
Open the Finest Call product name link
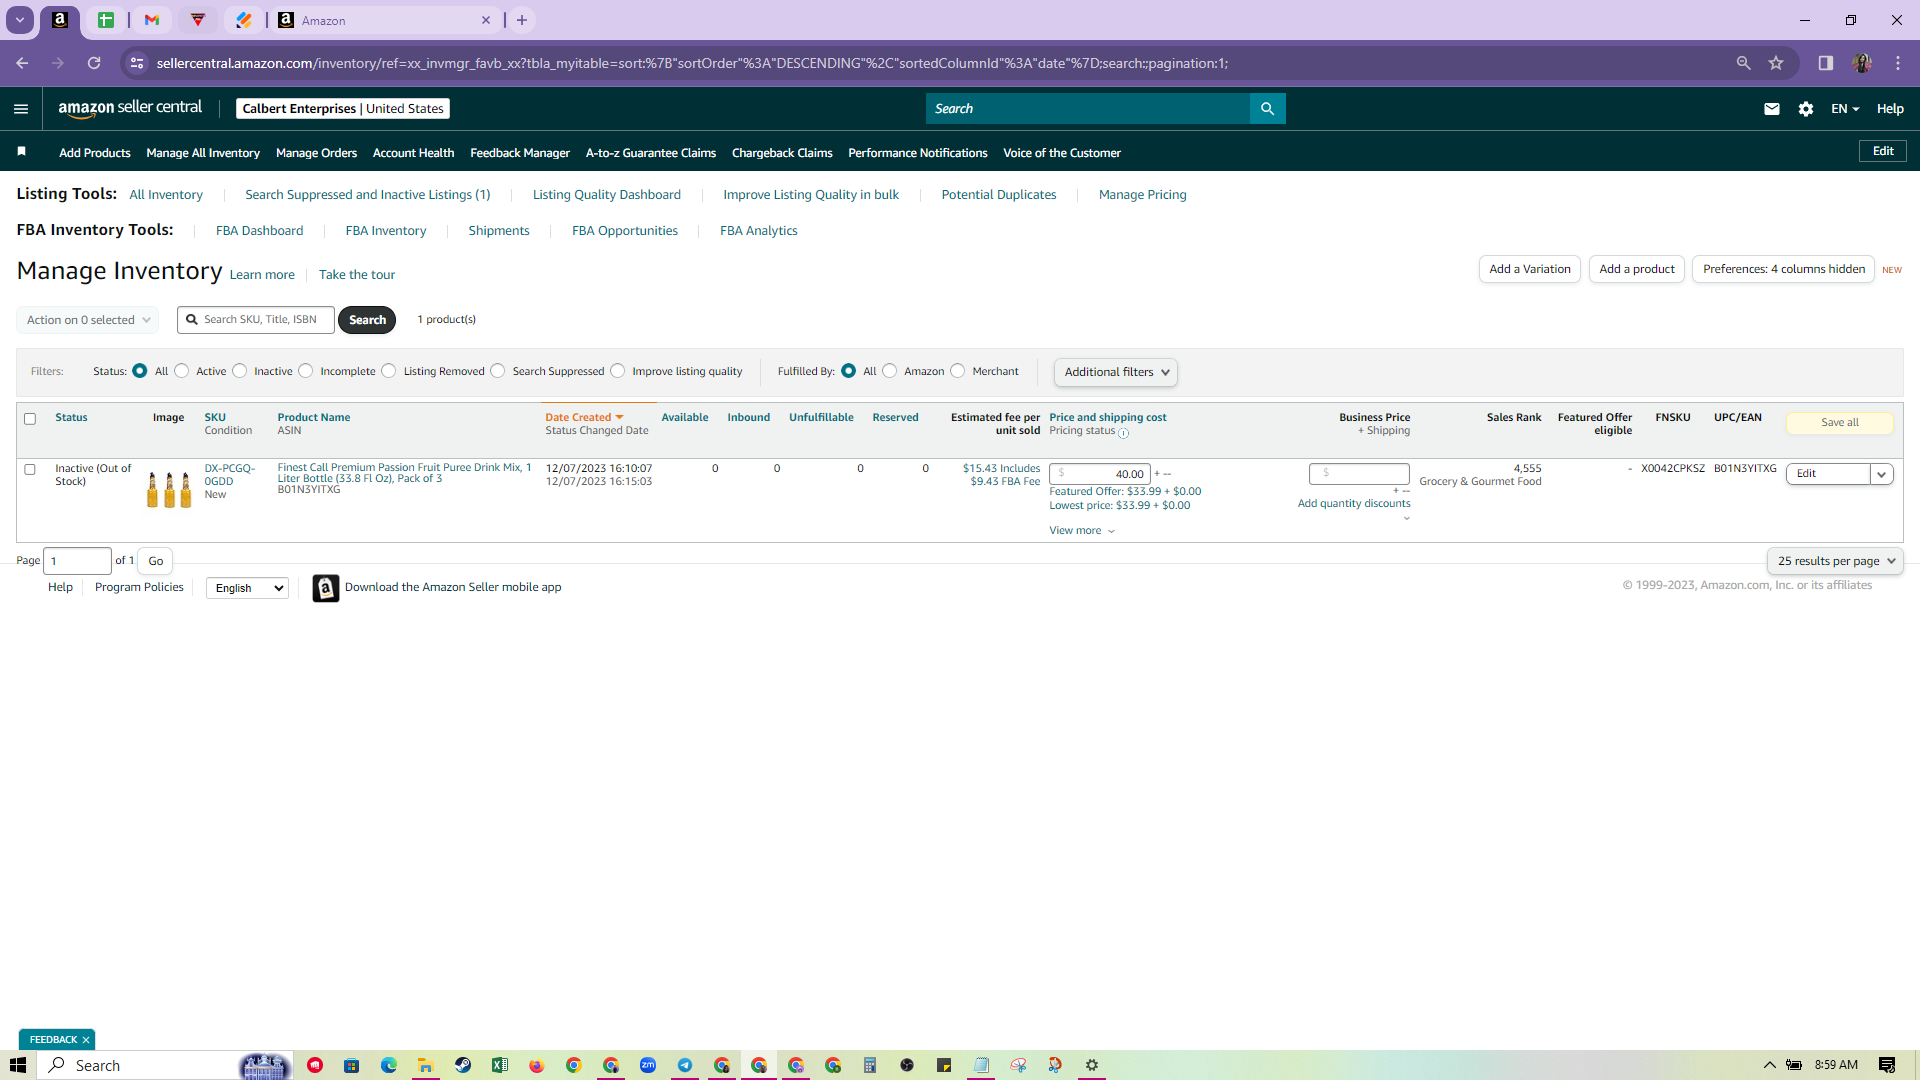pos(404,473)
